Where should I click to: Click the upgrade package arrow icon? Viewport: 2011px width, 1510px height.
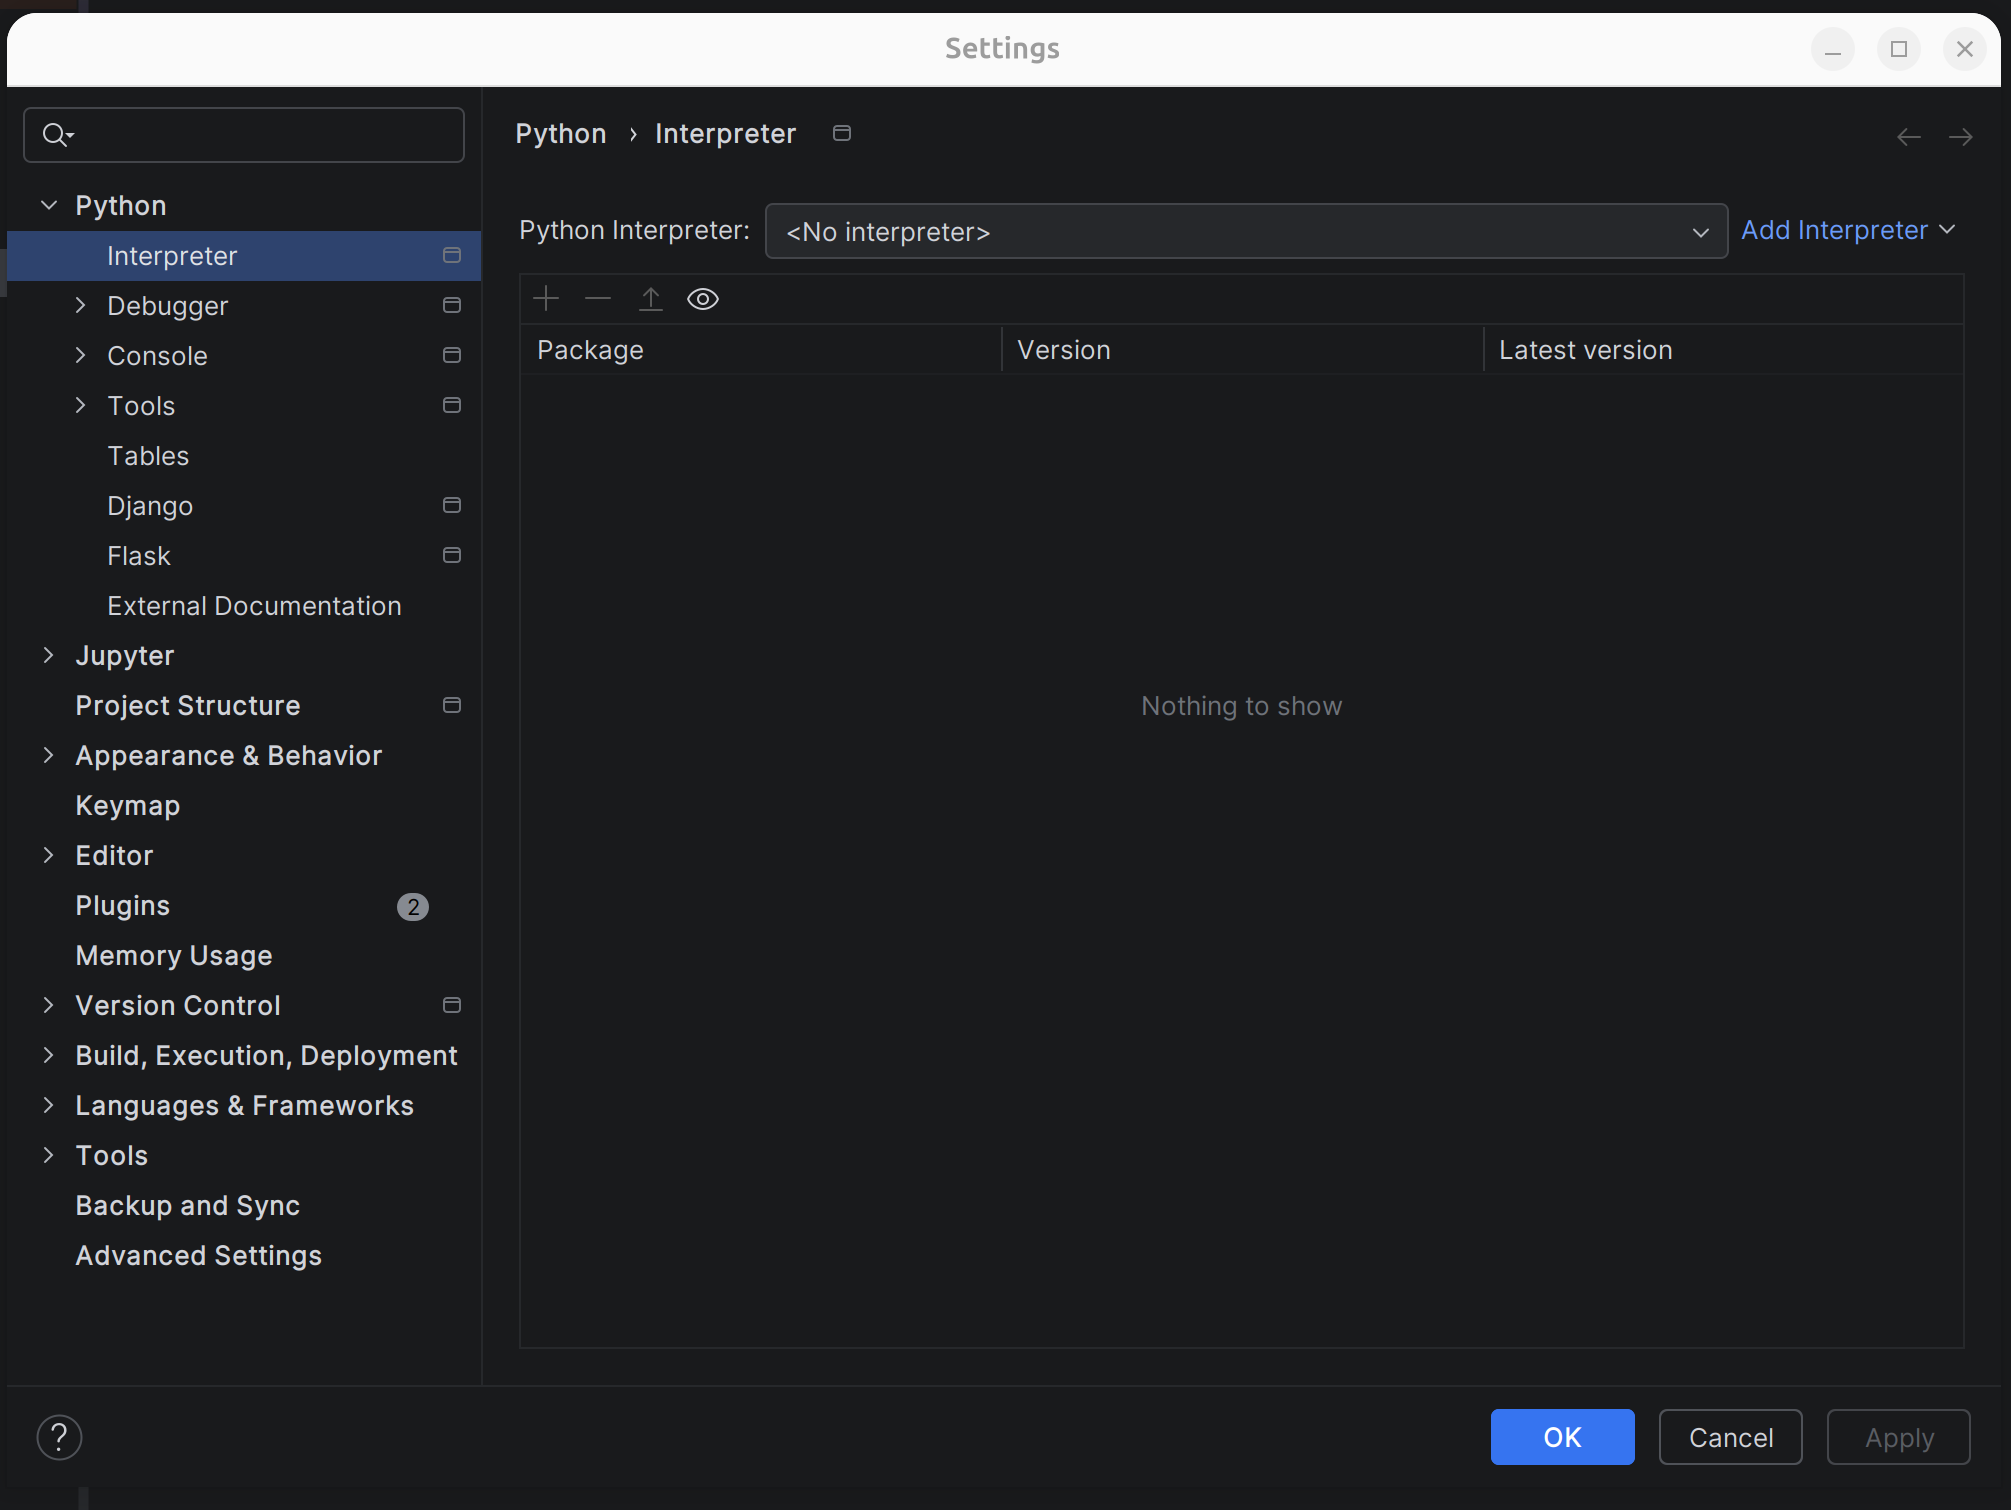click(651, 298)
